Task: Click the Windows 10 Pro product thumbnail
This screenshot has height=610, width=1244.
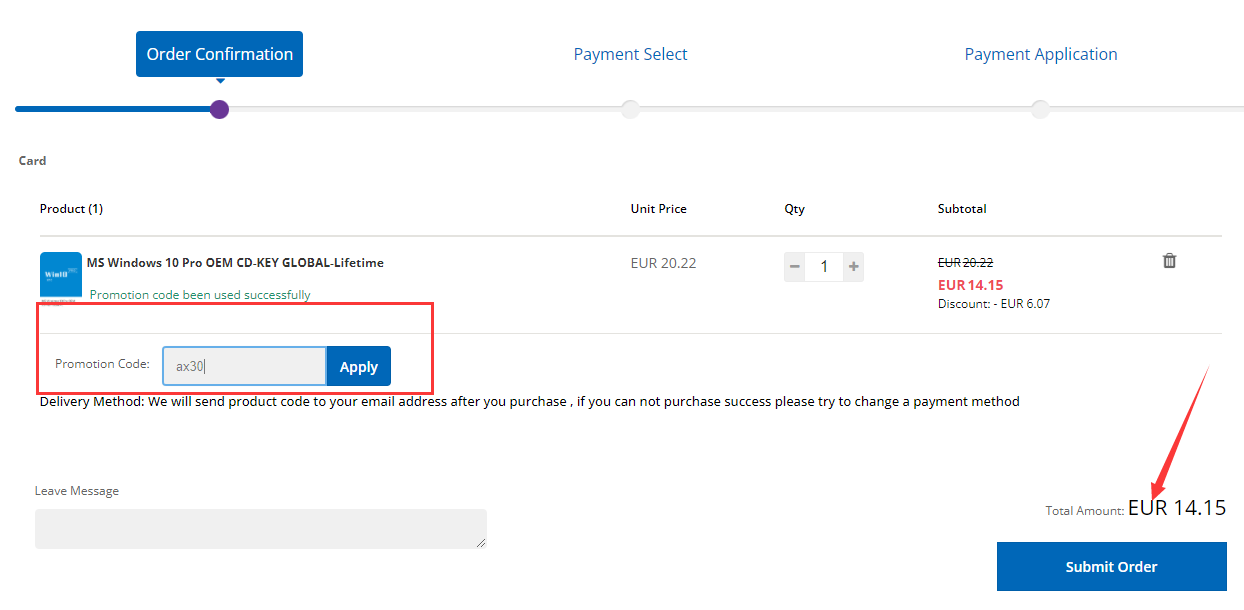Action: point(61,277)
